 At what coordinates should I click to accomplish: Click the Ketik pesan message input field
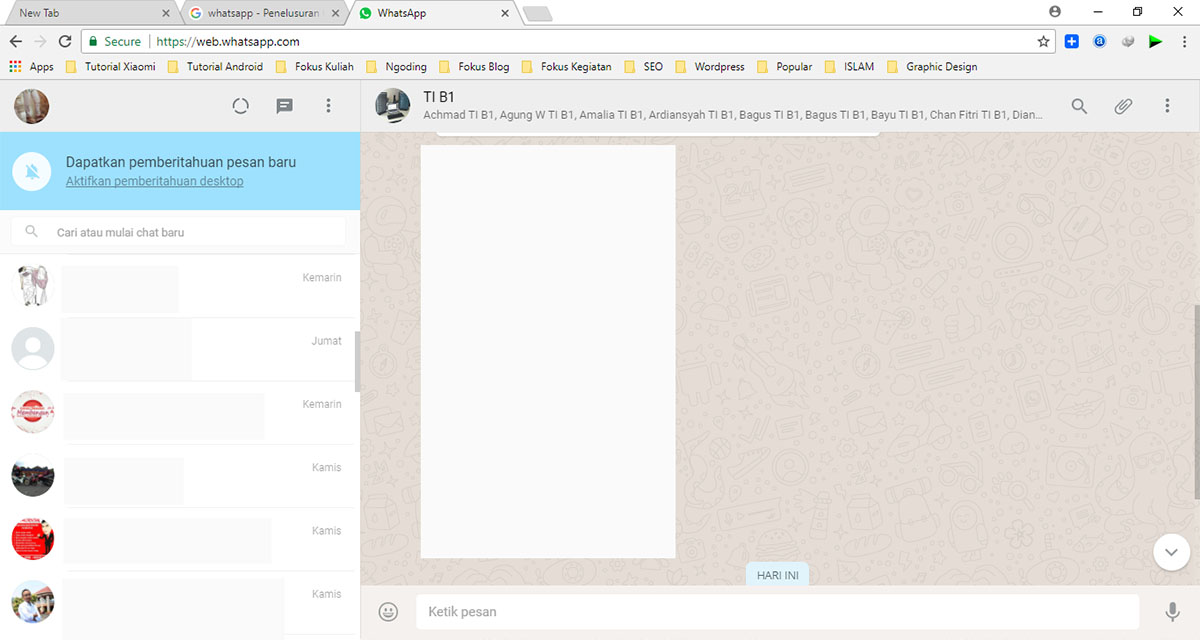700,611
